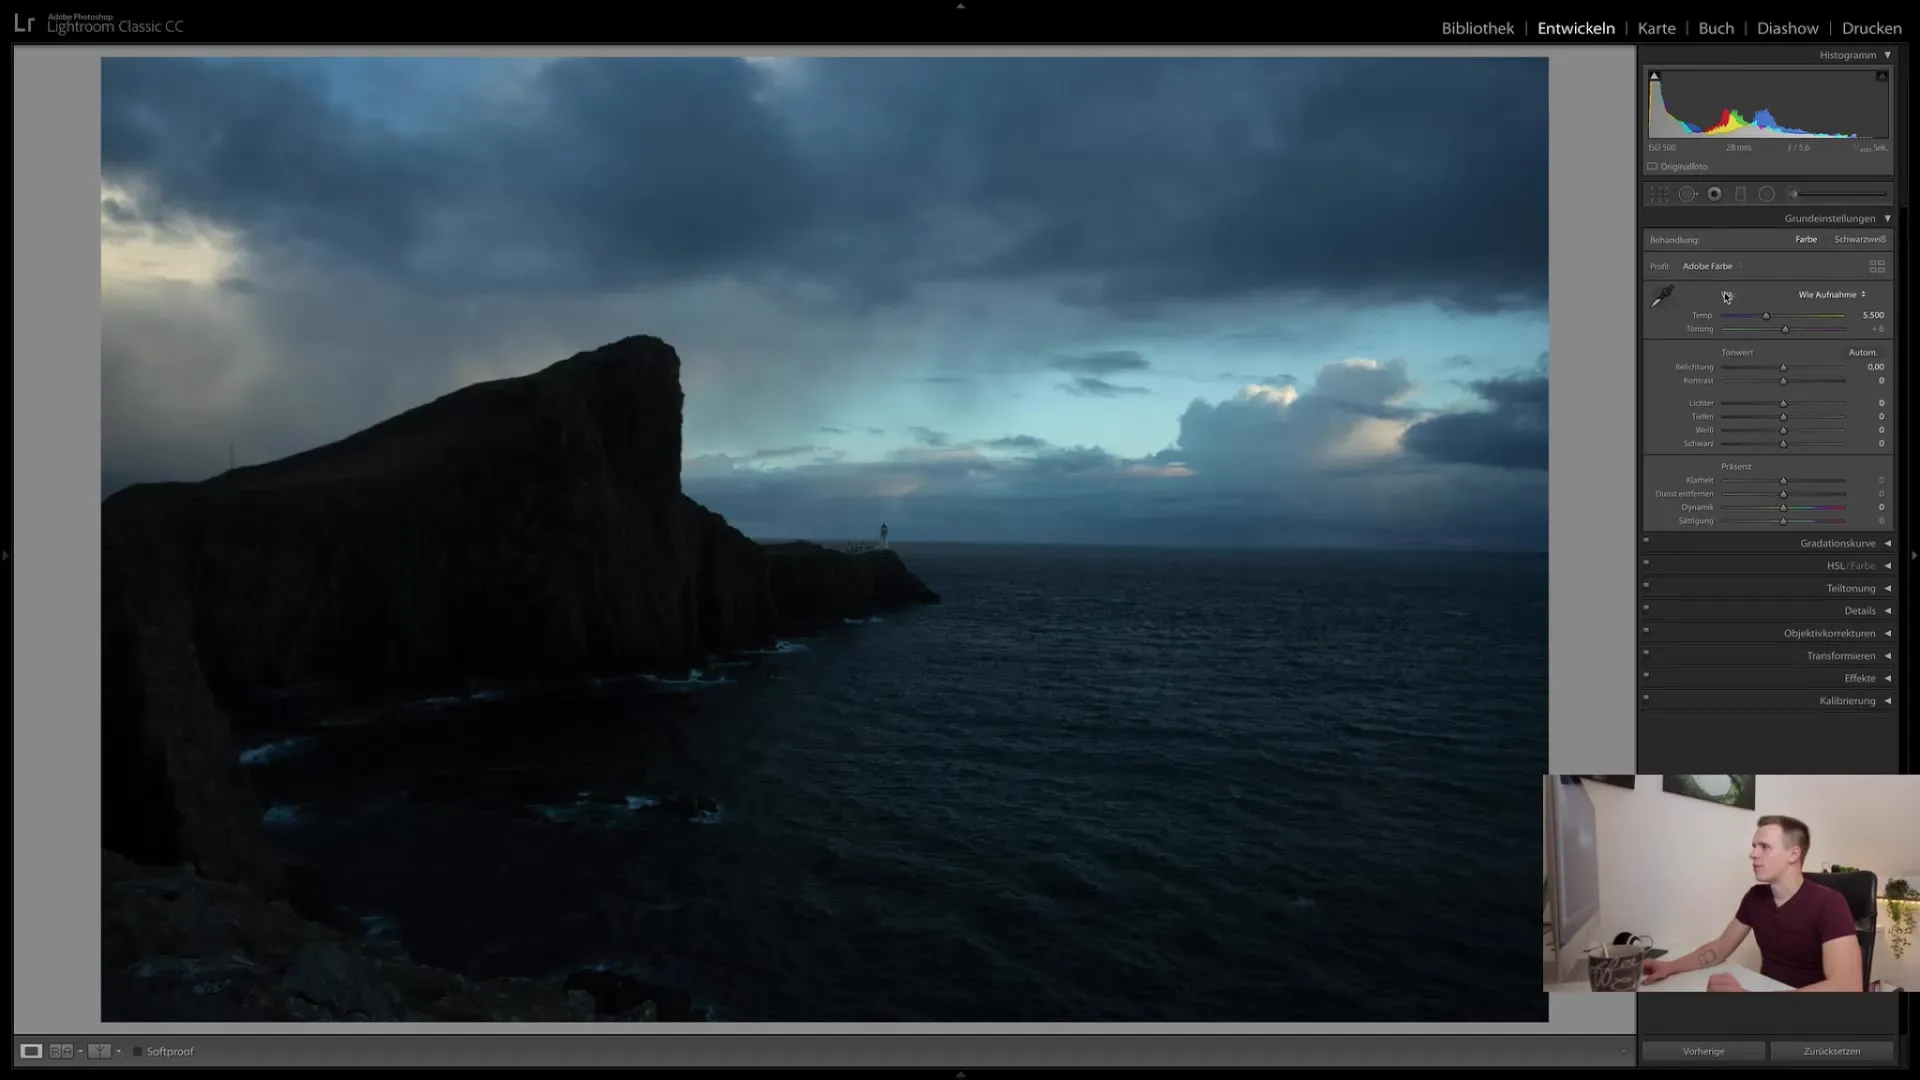Image resolution: width=1920 pixels, height=1080 pixels.
Task: Hide the right panel via edge arrow
Action: point(1914,555)
